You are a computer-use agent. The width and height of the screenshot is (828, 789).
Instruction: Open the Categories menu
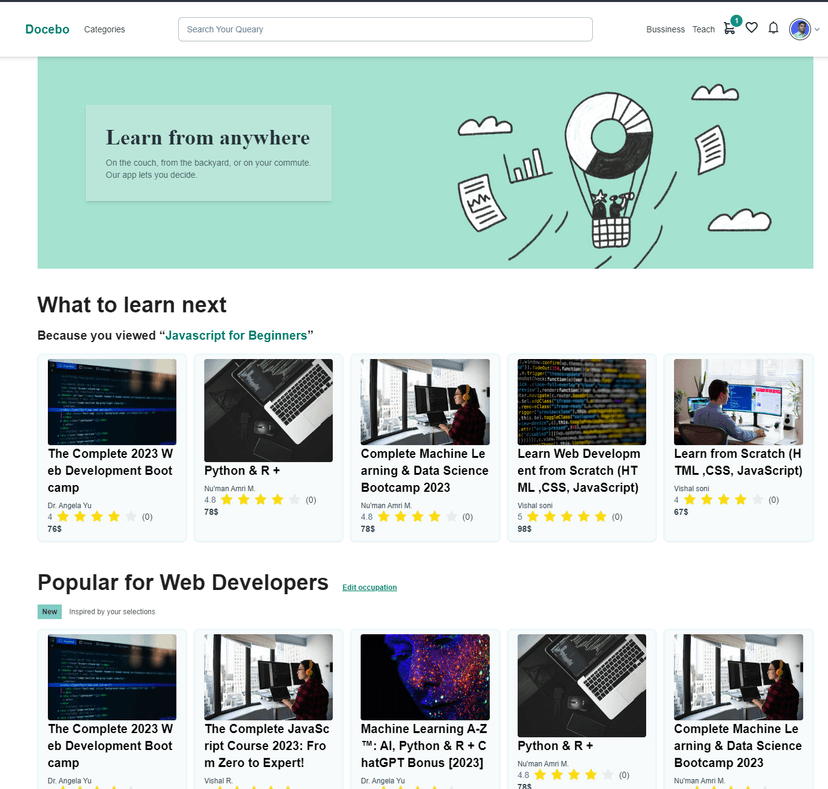tap(104, 30)
